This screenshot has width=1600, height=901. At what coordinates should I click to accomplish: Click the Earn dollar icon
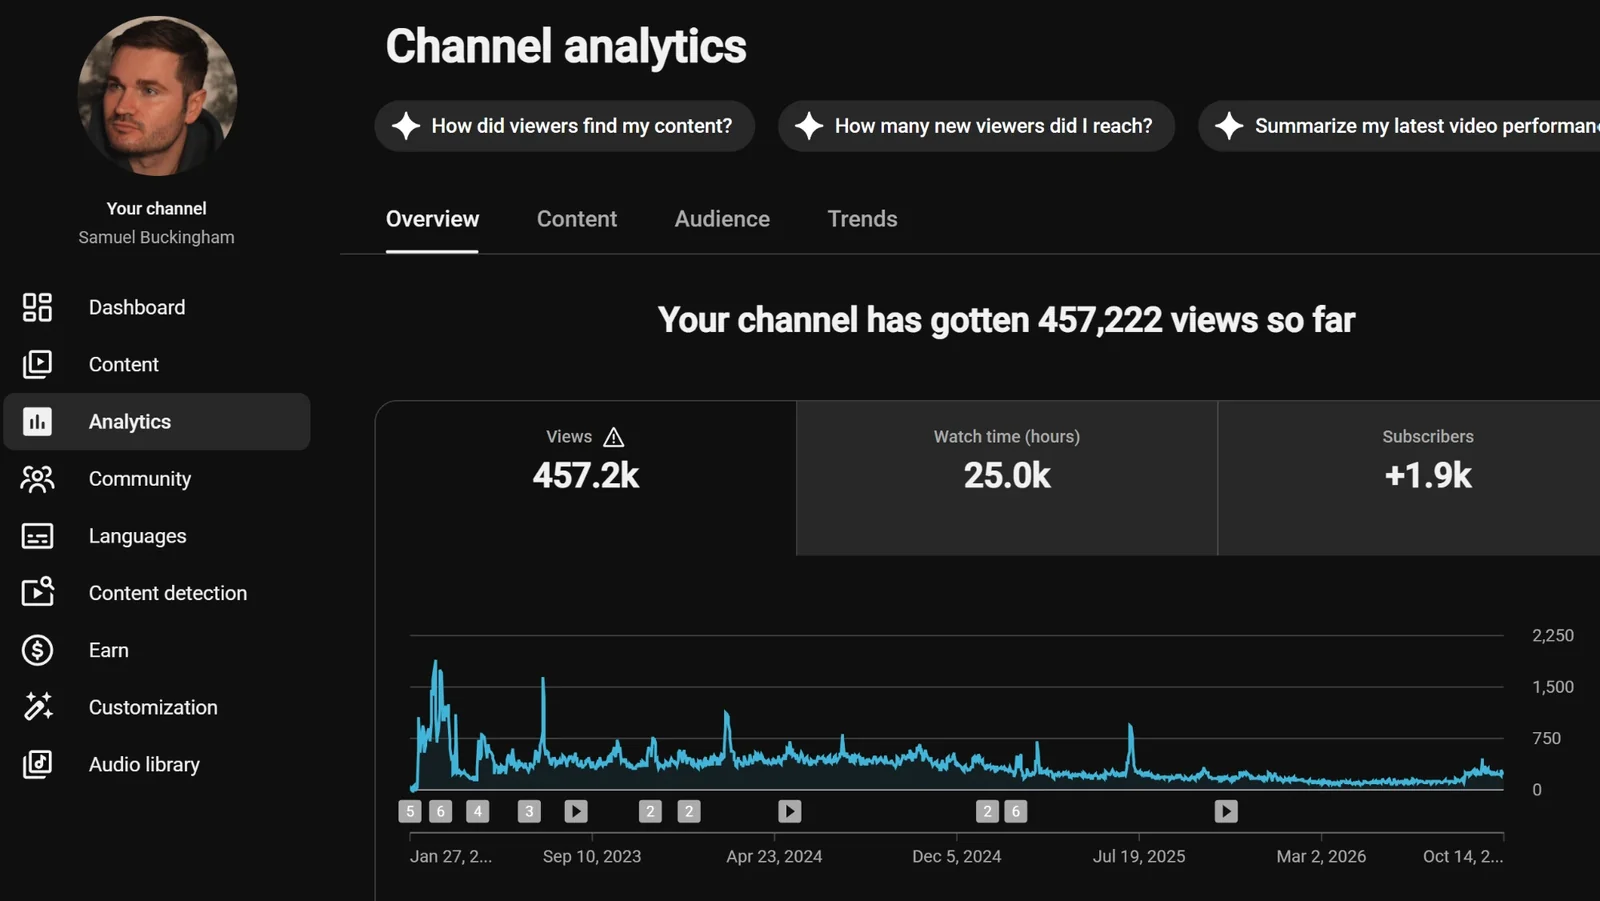37,650
